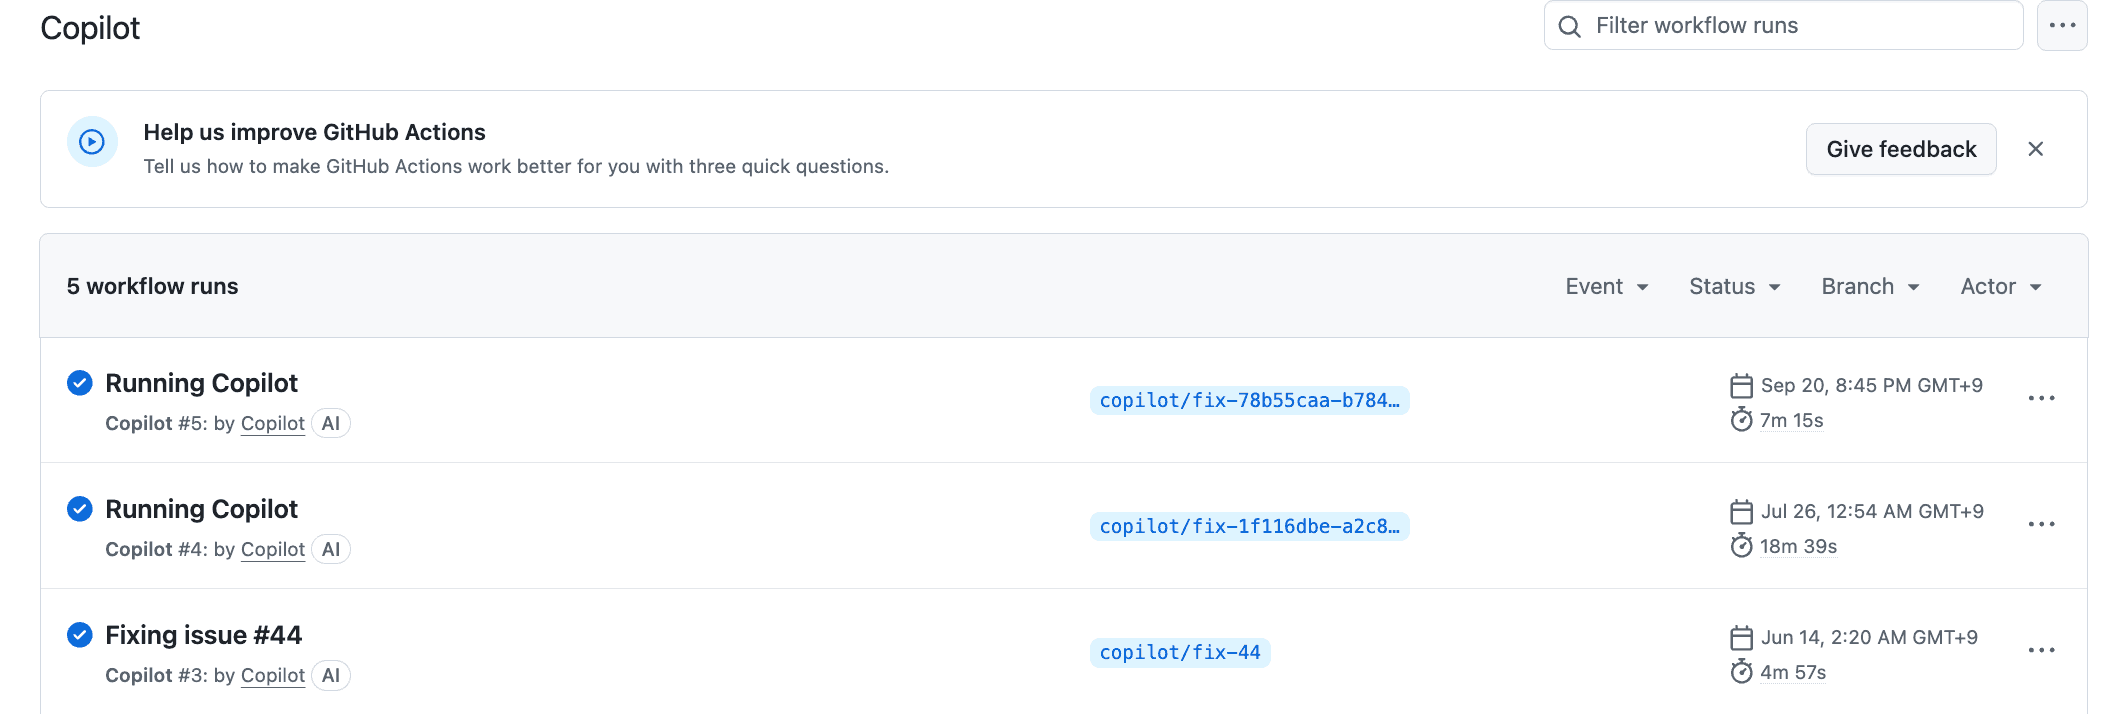Click the 4m 57s duration text

click(x=1793, y=672)
